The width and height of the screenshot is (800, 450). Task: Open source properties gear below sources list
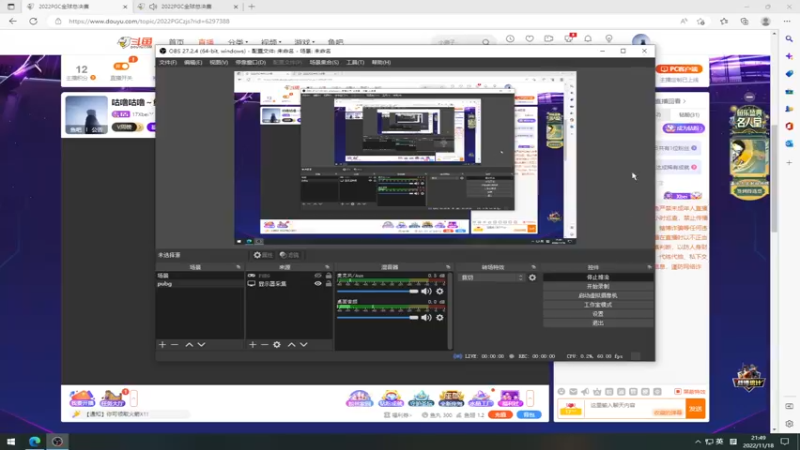[x=277, y=345]
